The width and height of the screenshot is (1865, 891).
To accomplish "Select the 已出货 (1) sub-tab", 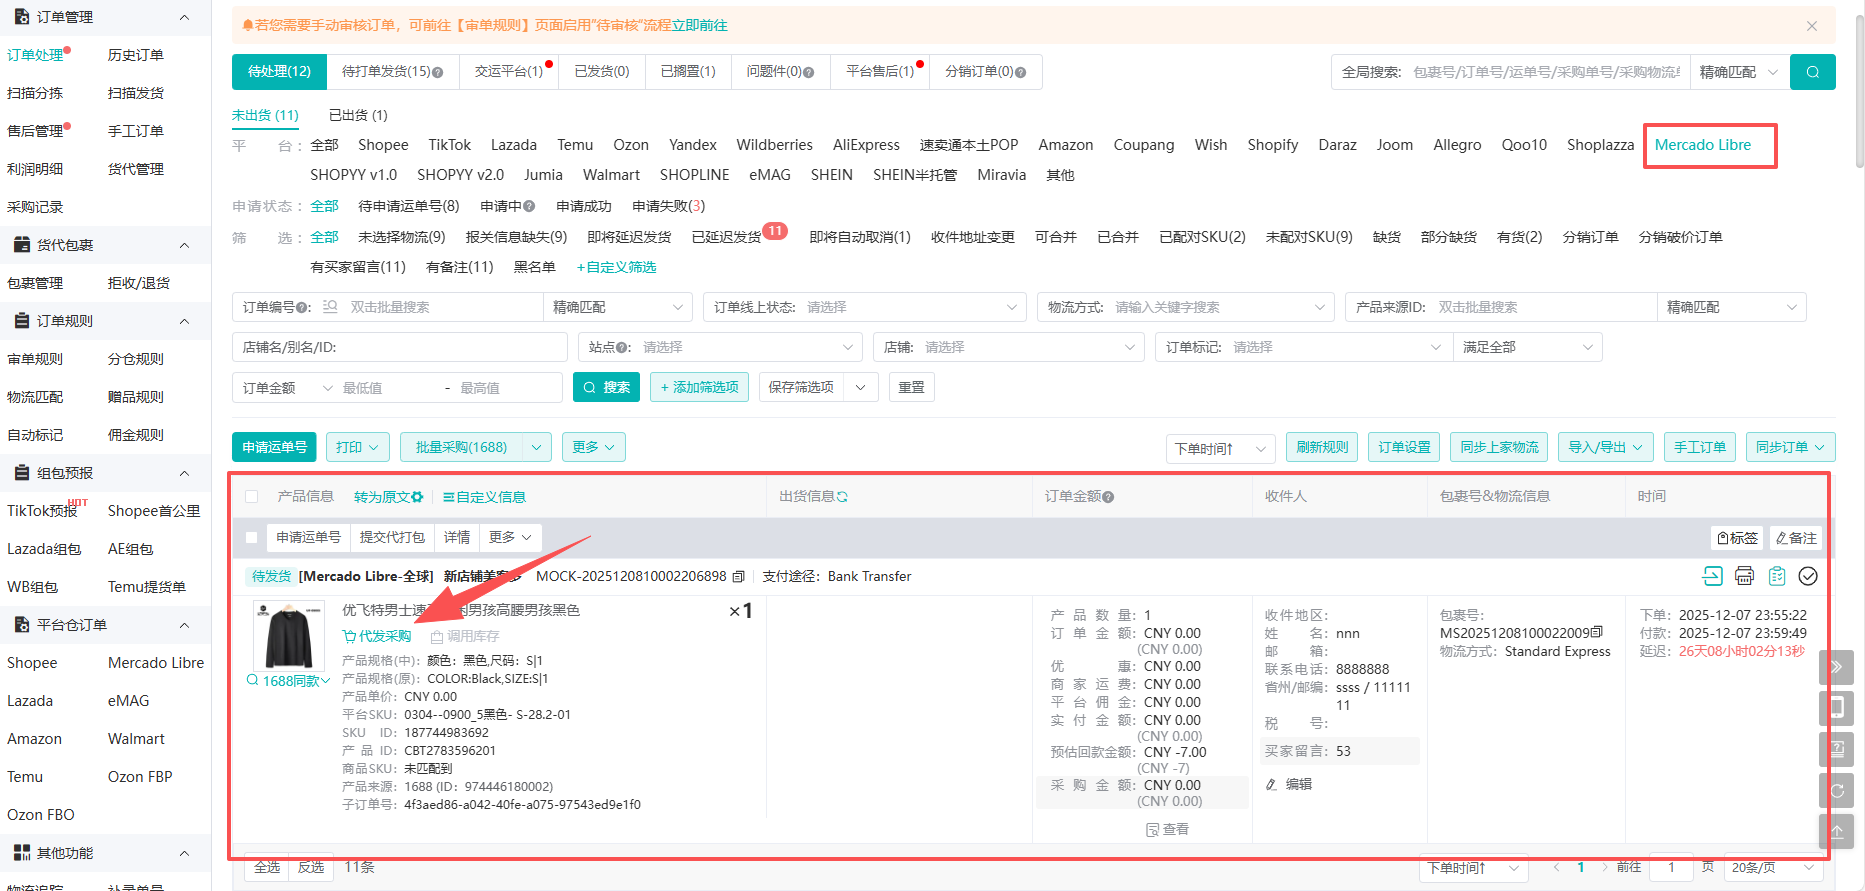I will point(358,116).
